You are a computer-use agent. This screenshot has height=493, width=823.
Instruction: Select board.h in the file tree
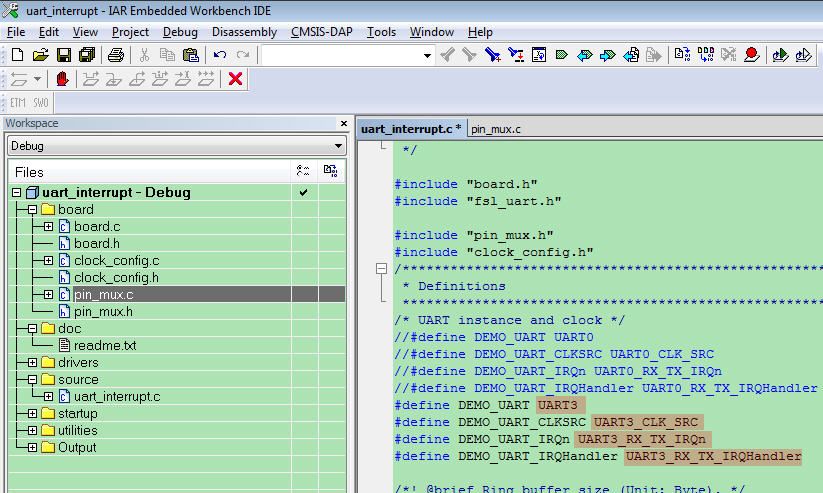pos(97,244)
